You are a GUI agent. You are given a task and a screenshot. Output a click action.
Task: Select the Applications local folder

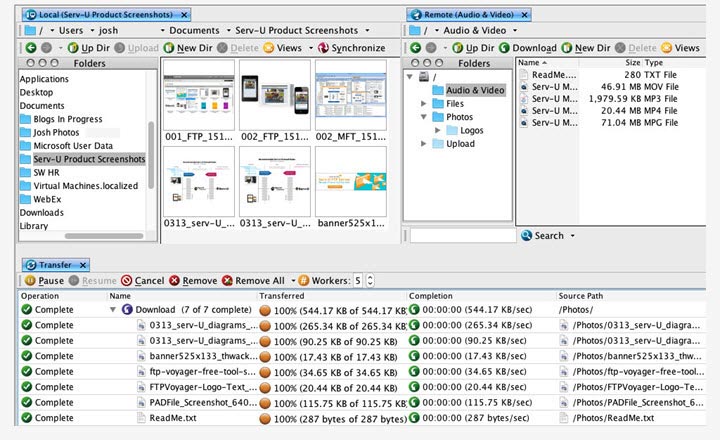pos(44,79)
